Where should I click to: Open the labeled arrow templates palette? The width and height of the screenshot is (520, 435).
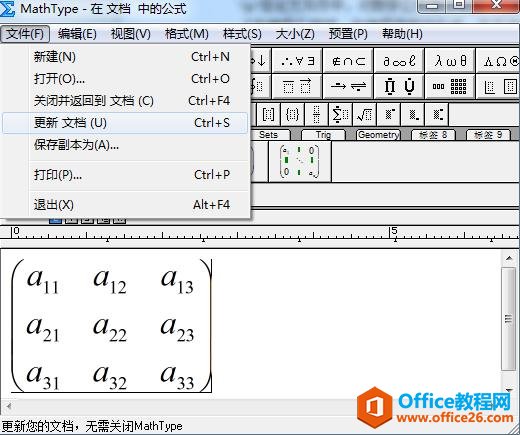click(x=348, y=87)
